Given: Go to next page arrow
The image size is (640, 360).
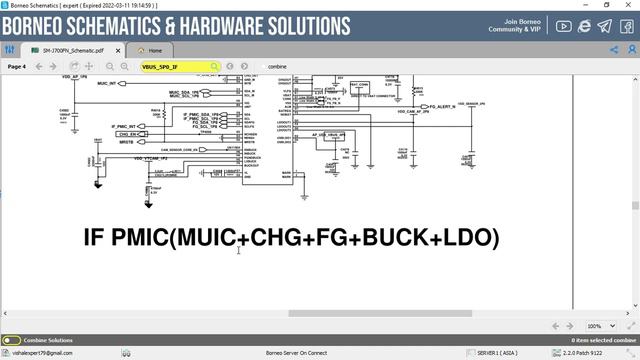Looking at the screenshot, I should tap(53, 67).
